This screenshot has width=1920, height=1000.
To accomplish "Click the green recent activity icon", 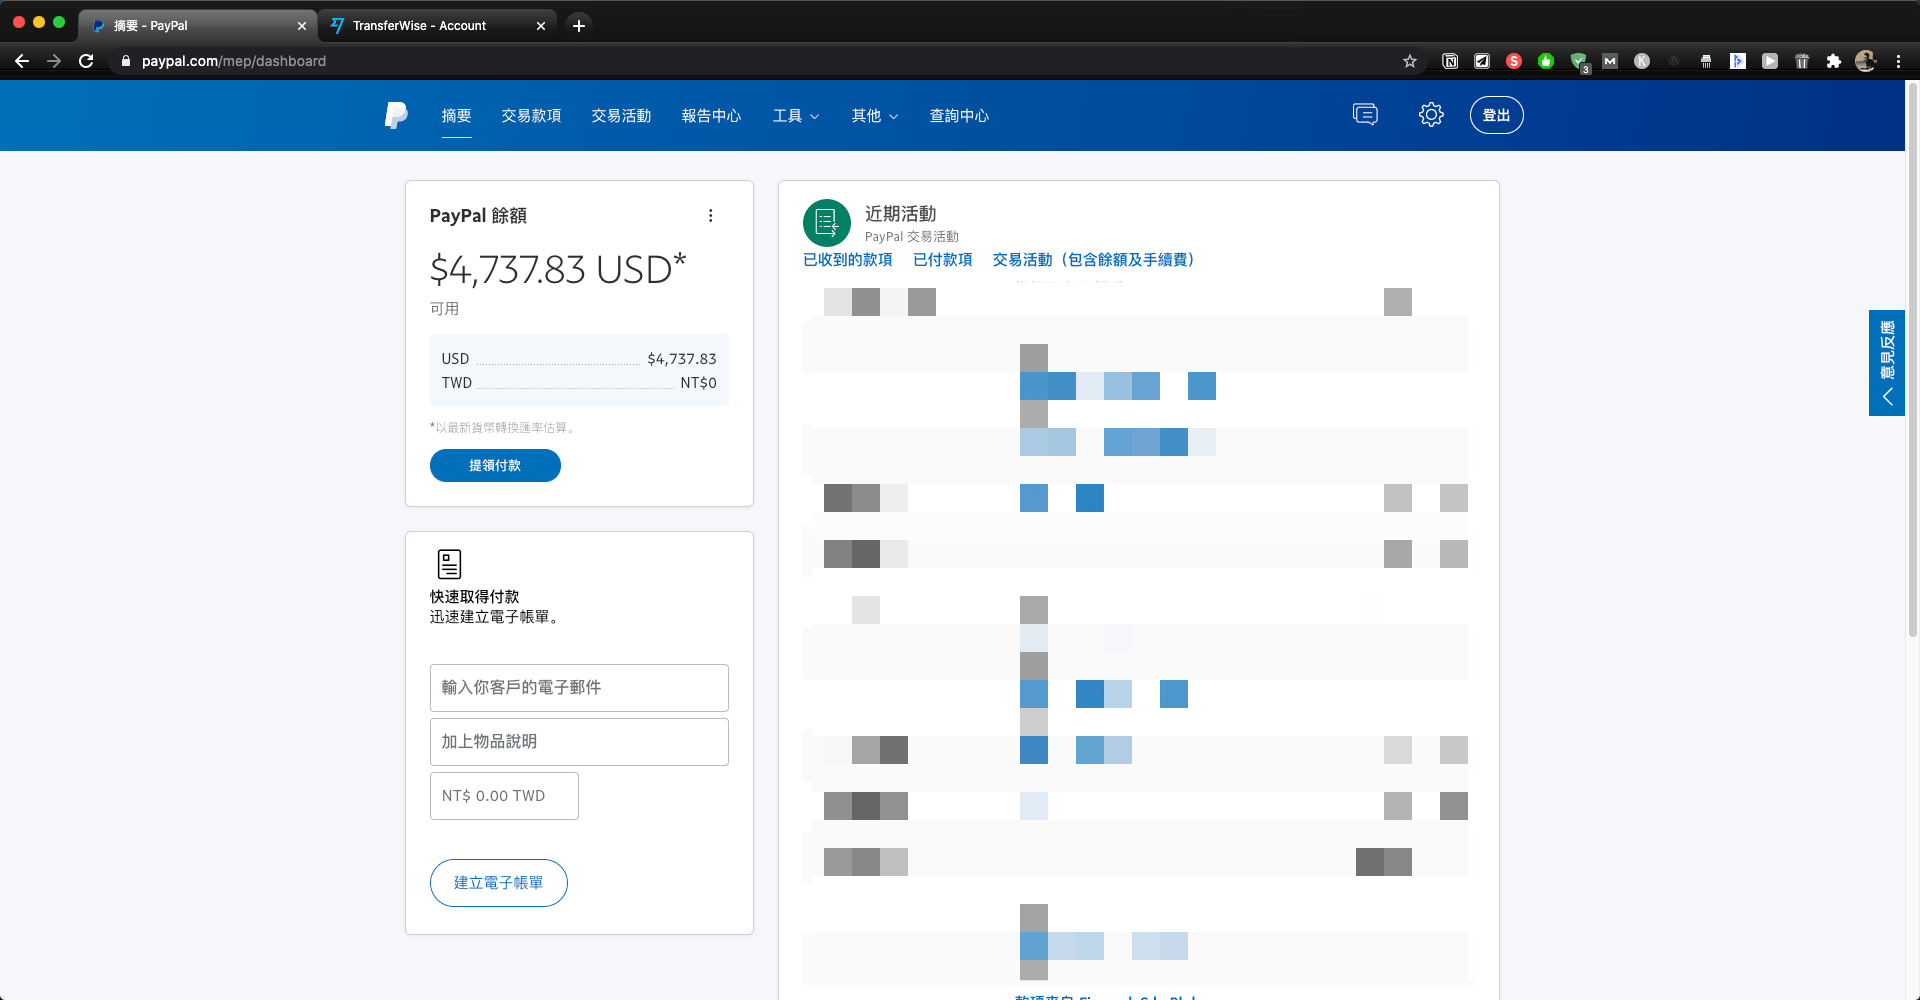I will (827, 223).
